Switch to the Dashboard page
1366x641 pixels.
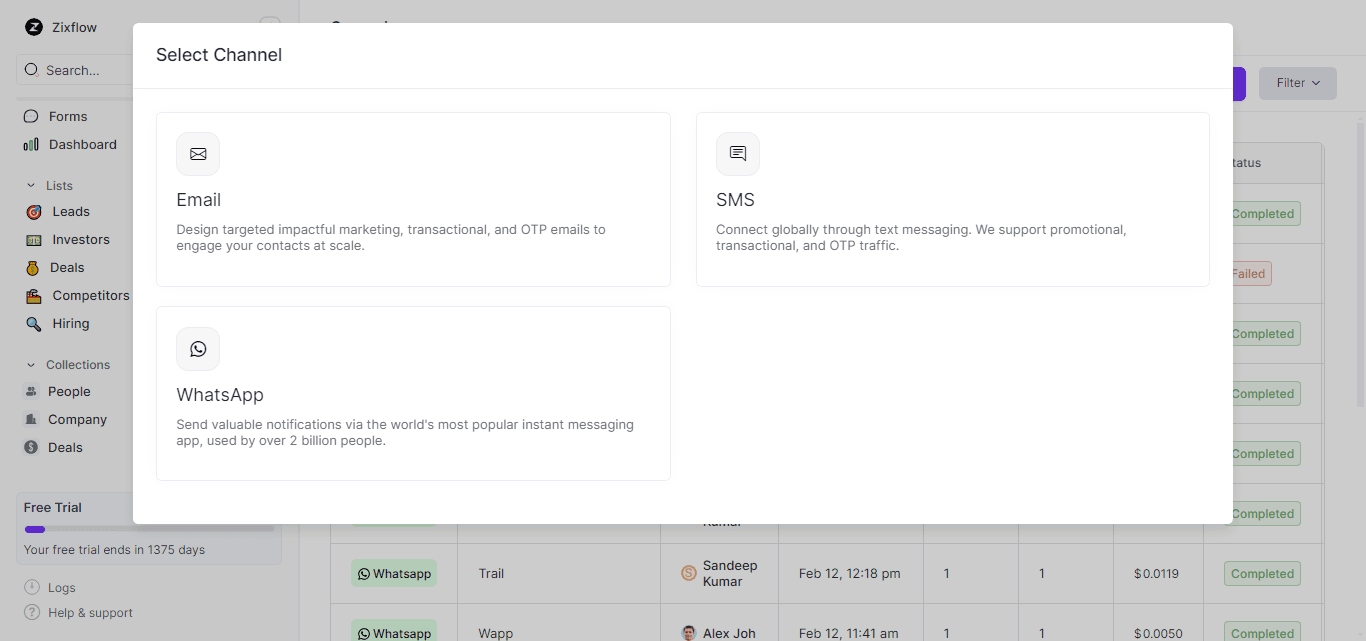(x=82, y=144)
